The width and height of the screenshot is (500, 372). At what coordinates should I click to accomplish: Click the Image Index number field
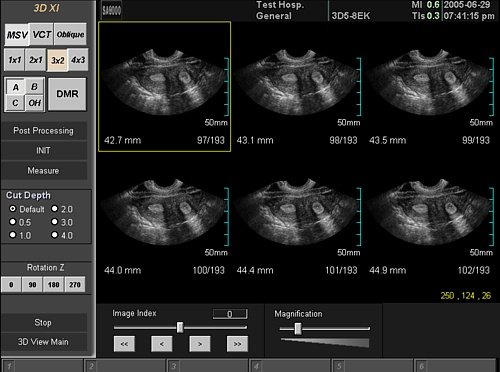pos(230,314)
